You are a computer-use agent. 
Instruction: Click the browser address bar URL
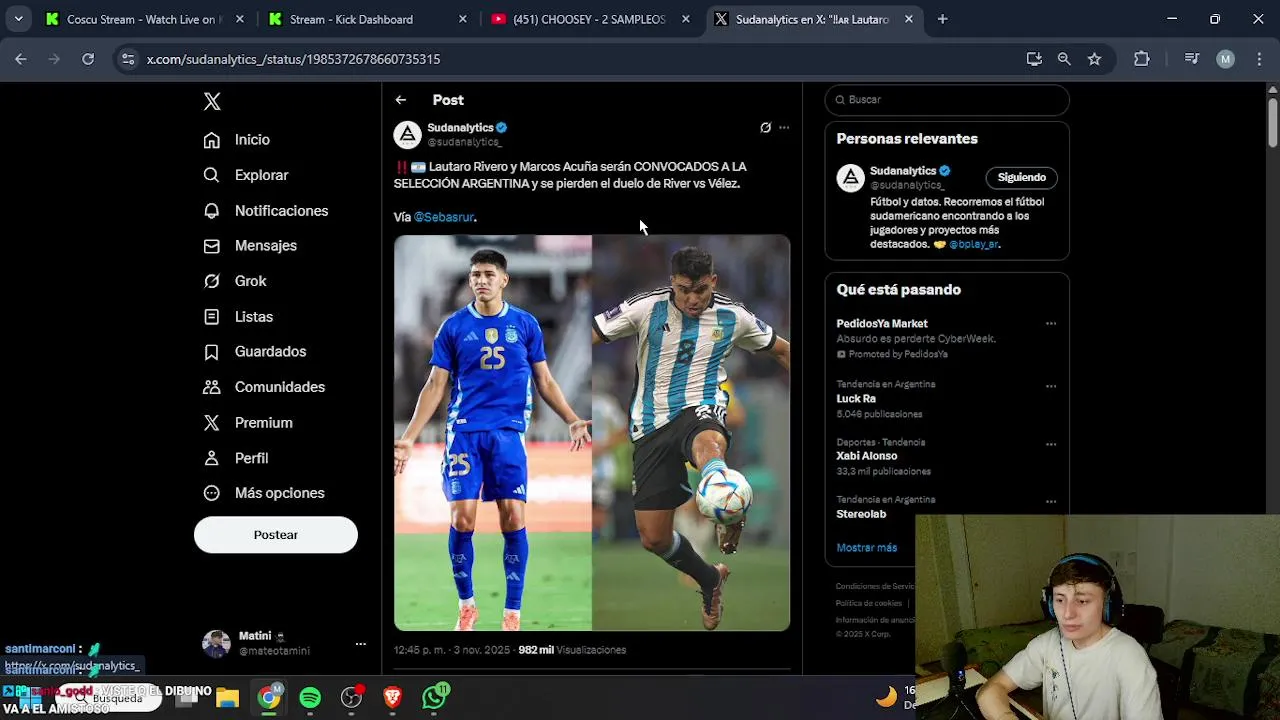[x=293, y=59]
